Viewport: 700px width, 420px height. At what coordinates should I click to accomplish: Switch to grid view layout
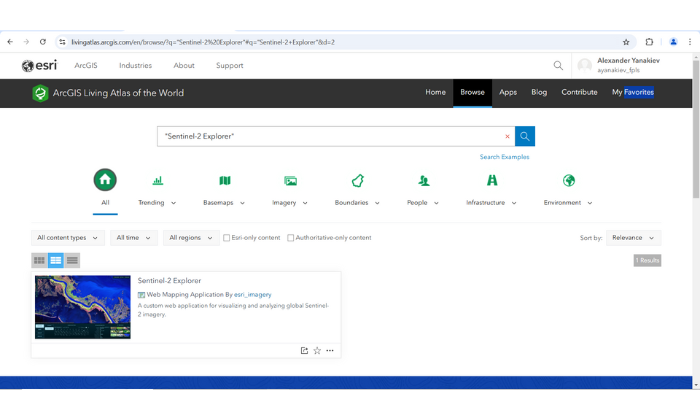tap(39, 260)
